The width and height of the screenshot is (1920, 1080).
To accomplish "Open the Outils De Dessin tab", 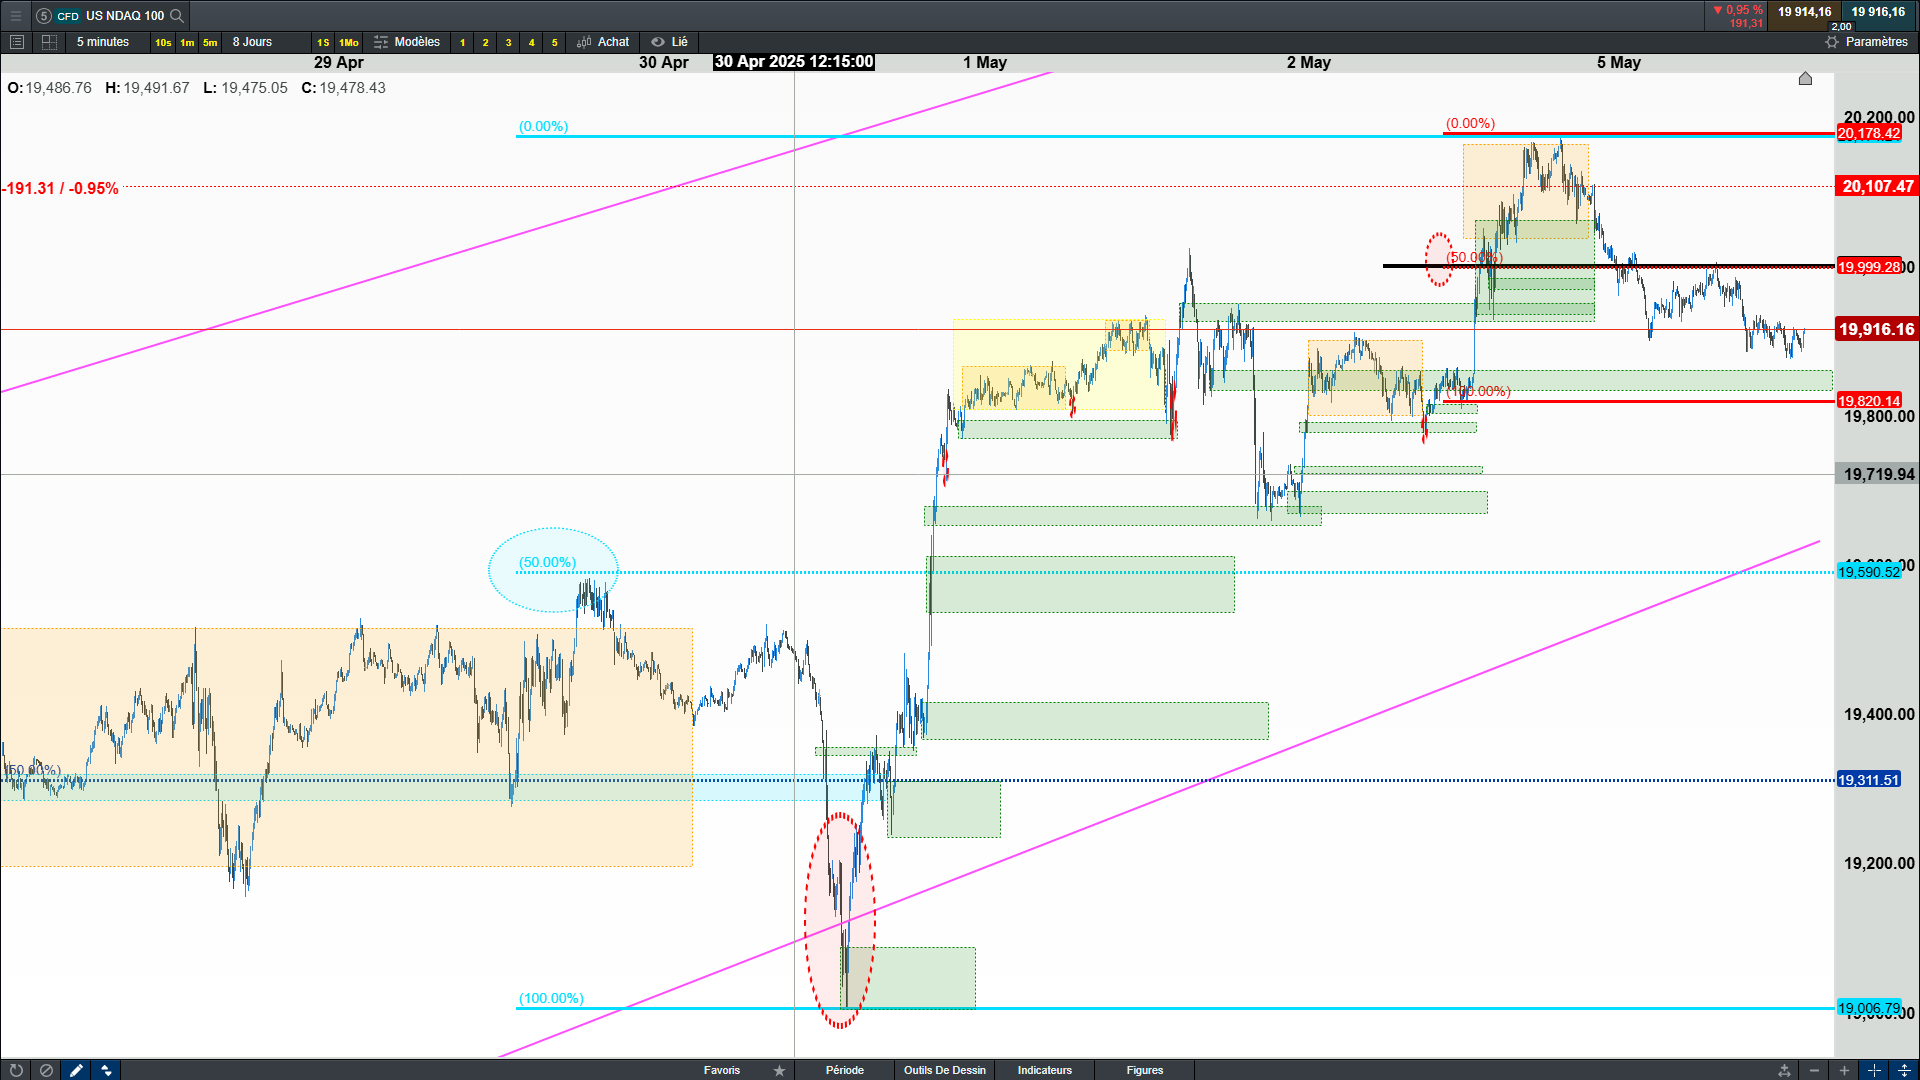I will [944, 1070].
